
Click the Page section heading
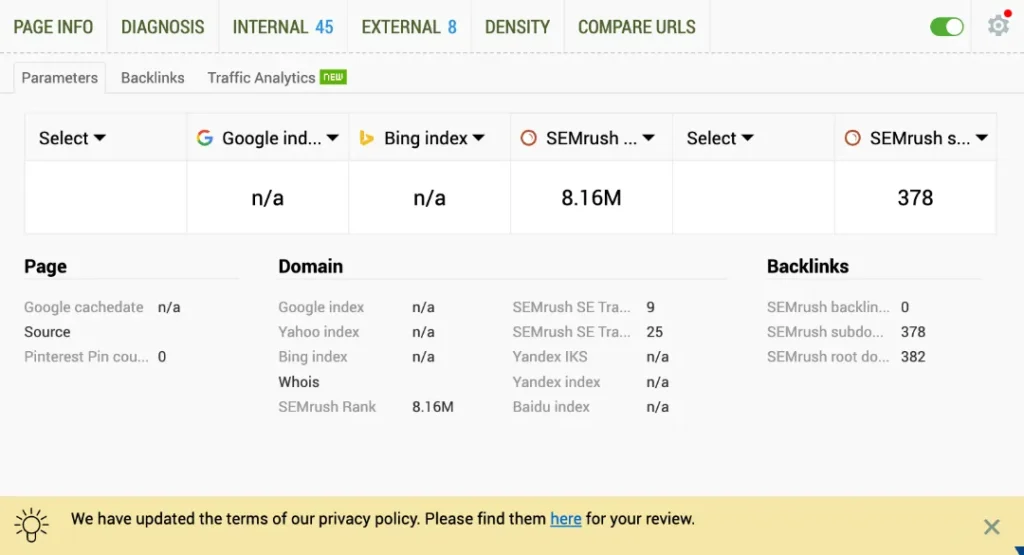coord(46,266)
